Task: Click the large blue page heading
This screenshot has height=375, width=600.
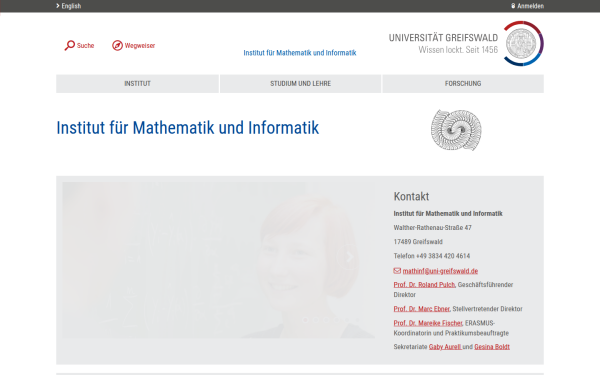Action: click(188, 128)
